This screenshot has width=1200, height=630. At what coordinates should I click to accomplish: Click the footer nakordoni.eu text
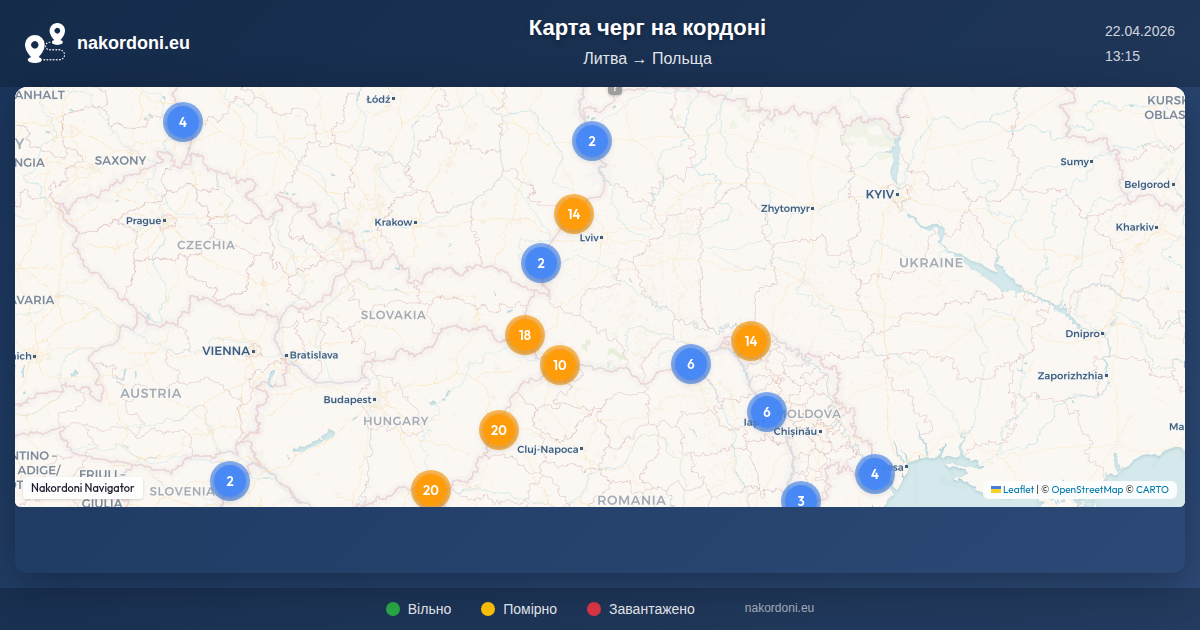779,608
